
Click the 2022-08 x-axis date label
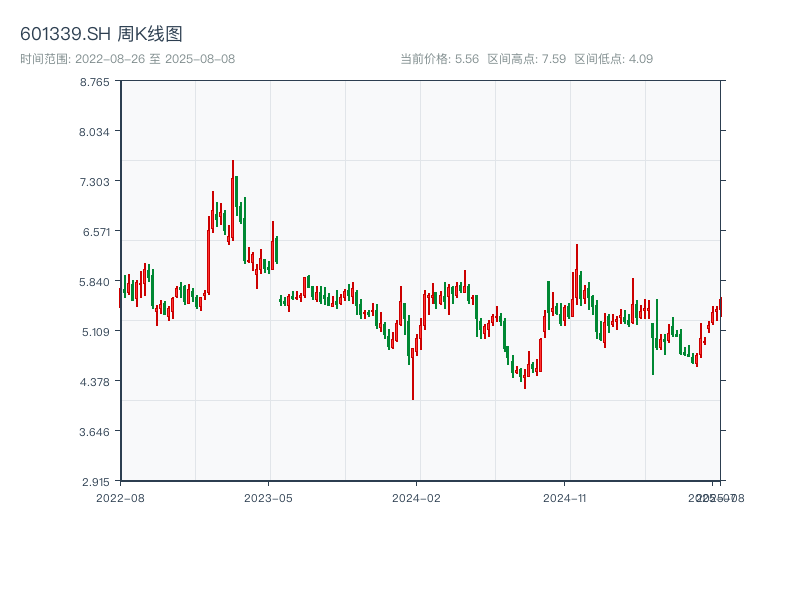(120, 497)
